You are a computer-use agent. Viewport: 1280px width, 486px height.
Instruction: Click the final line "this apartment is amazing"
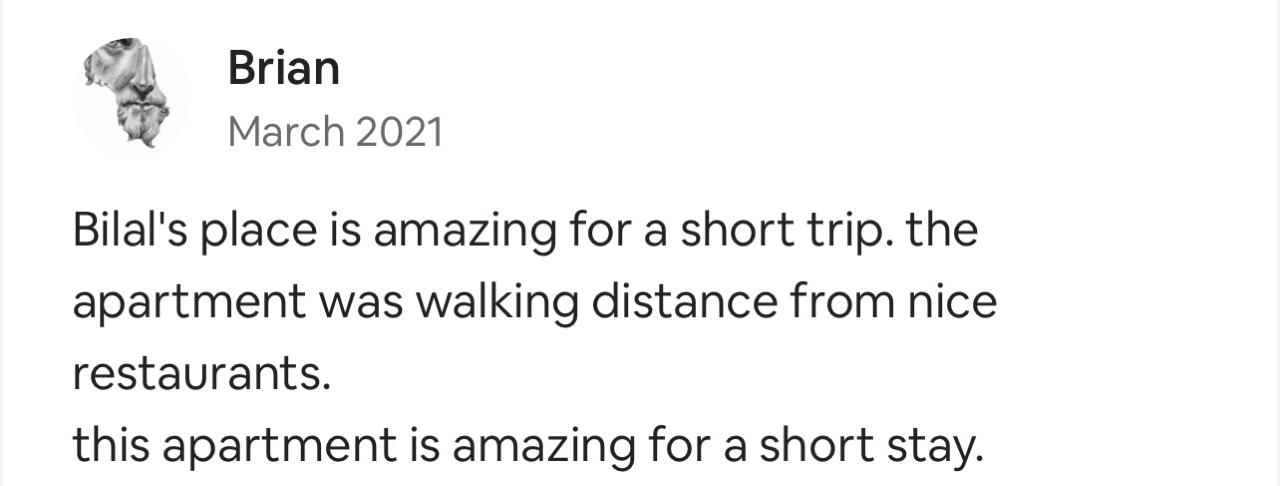(x=529, y=447)
